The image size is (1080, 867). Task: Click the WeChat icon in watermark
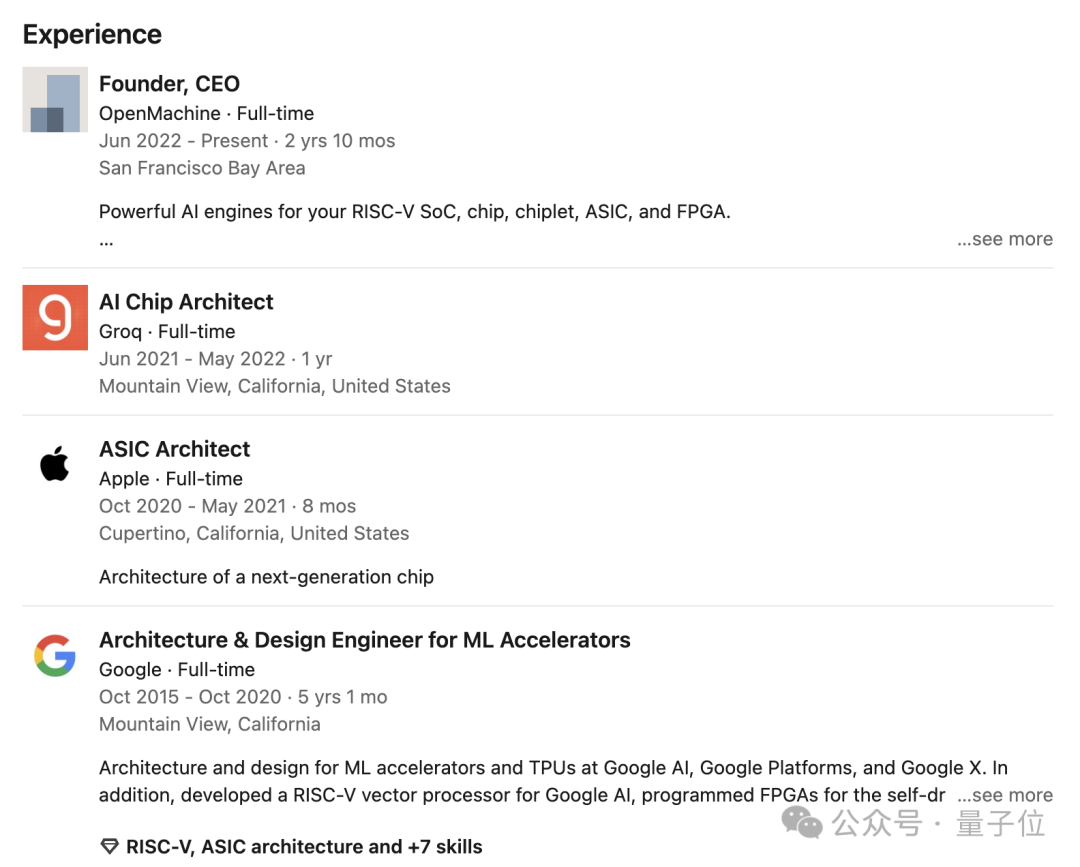[802, 823]
